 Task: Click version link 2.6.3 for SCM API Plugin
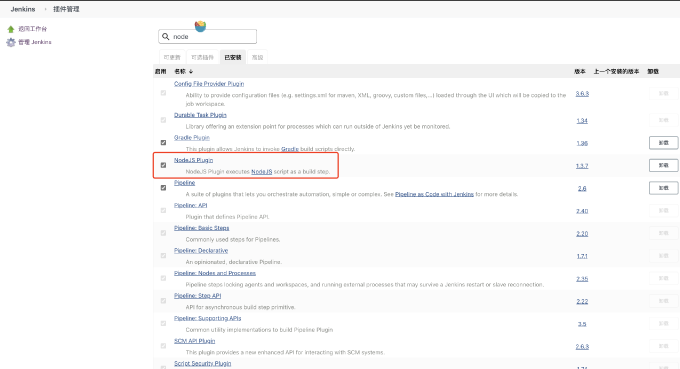[x=582, y=346]
